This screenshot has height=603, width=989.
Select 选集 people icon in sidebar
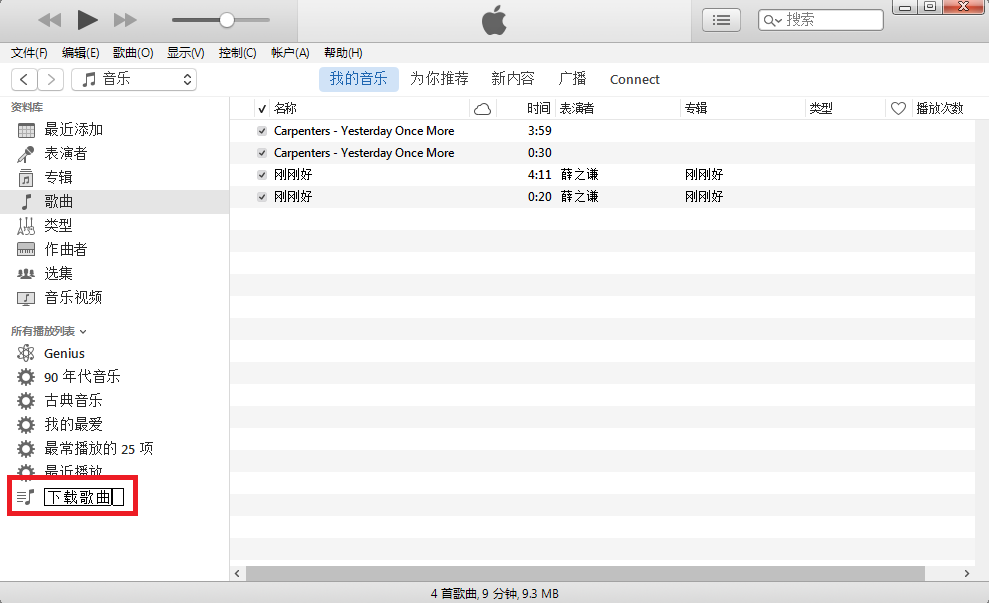(26, 274)
